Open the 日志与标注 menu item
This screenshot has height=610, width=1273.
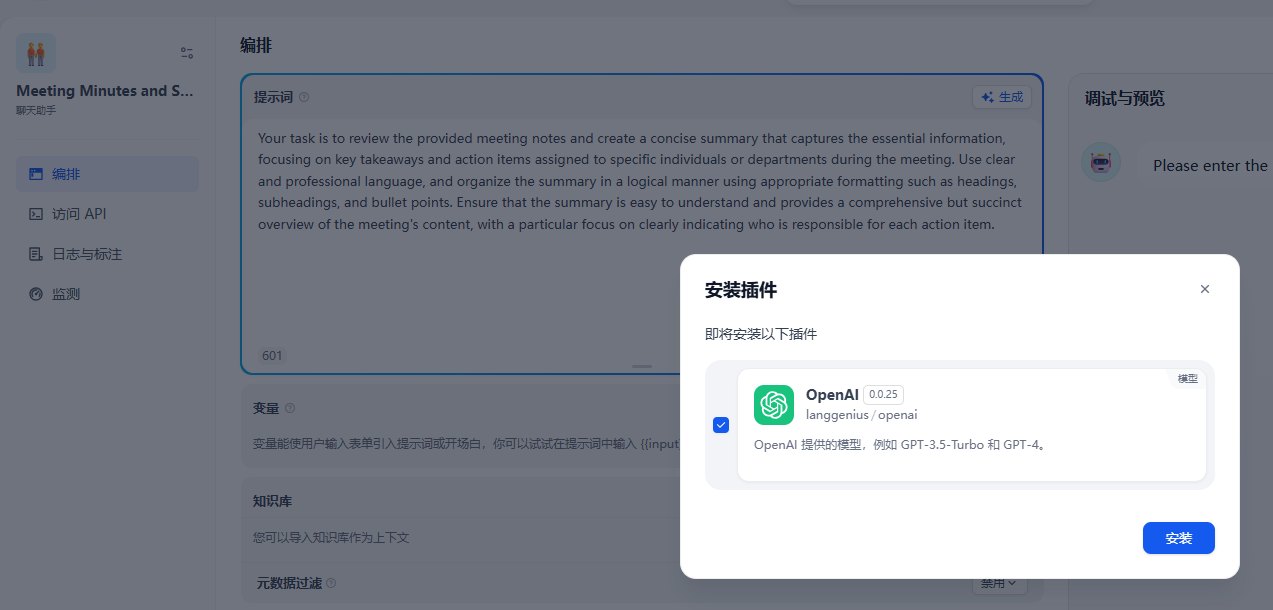coord(107,254)
